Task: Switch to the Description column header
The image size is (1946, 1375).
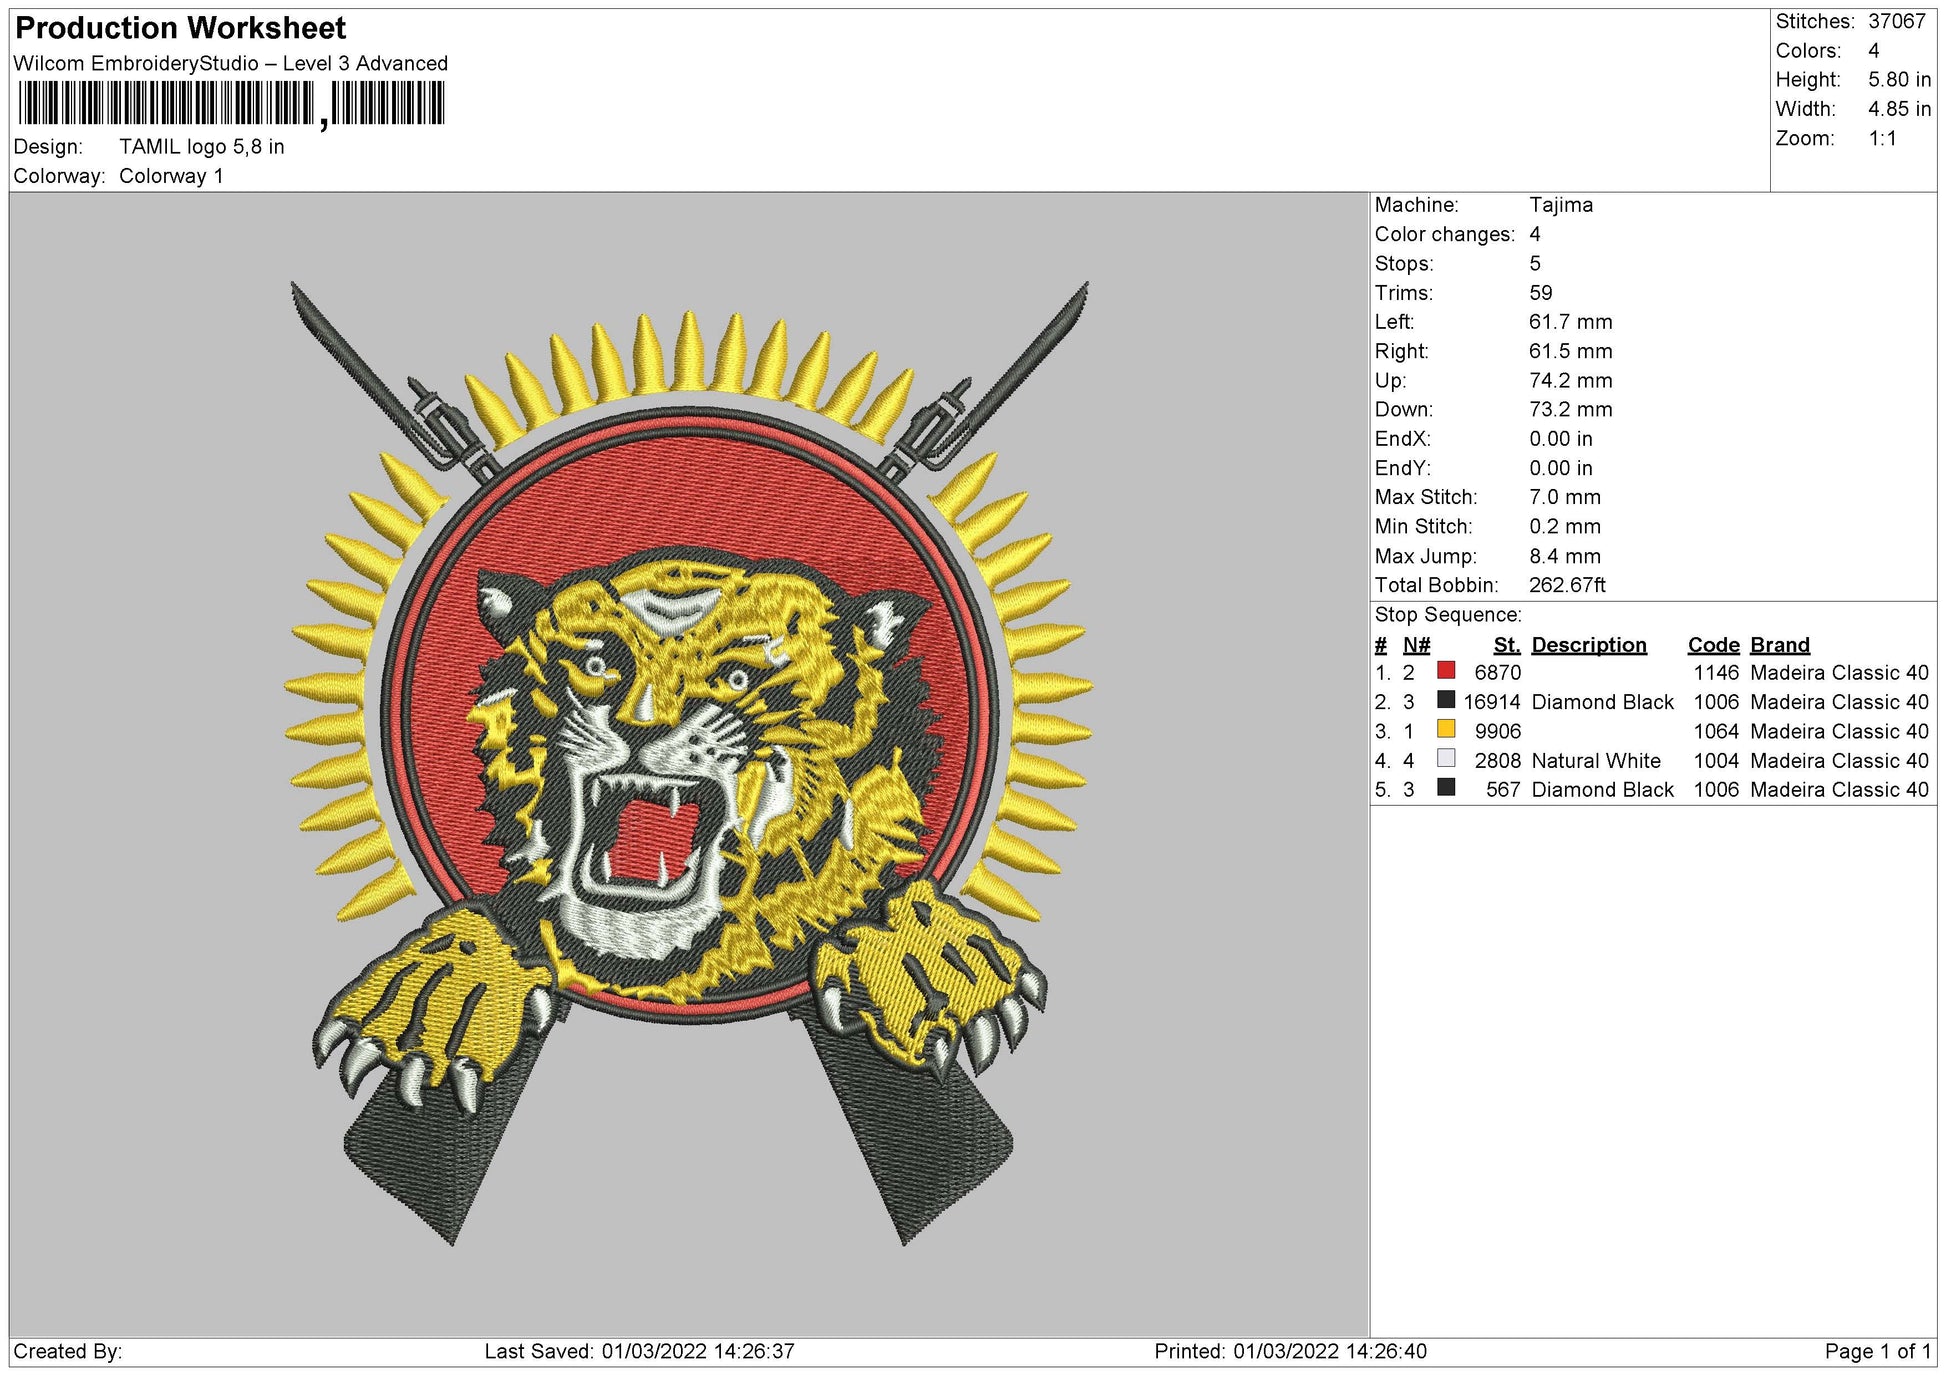Action: [x=1591, y=645]
